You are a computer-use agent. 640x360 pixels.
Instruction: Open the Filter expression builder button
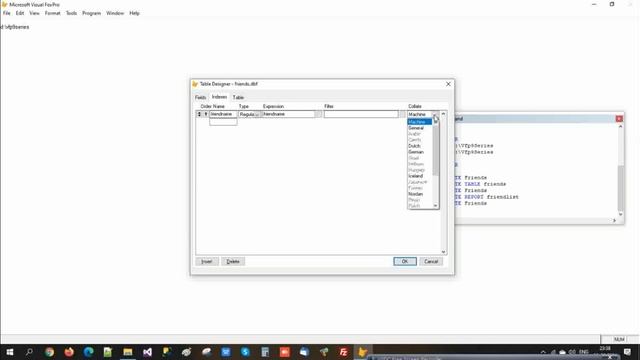402,114
